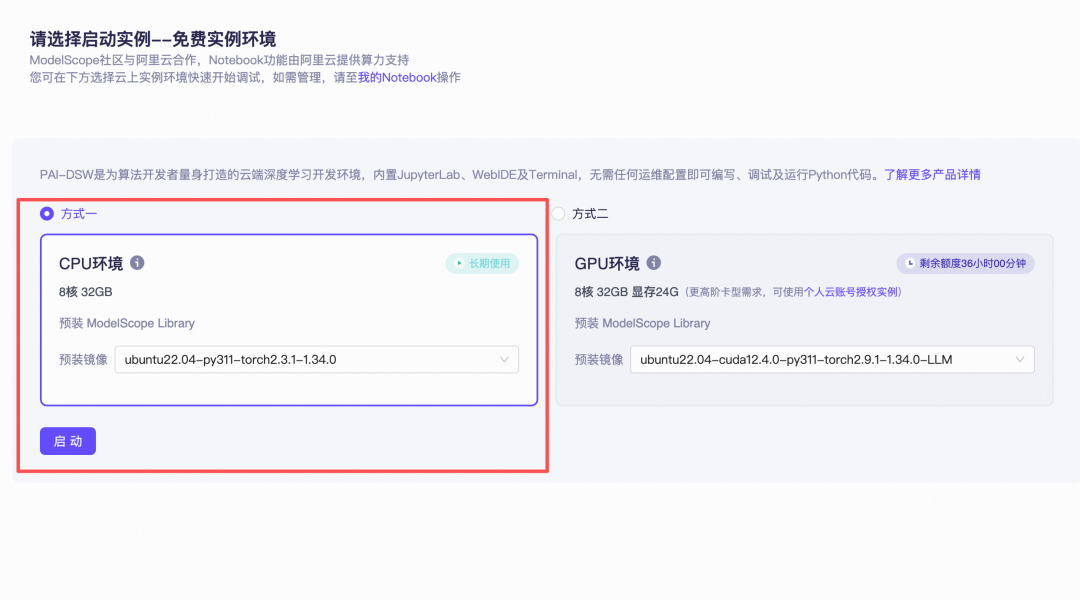
Task: Click the info icon beside GPU环境
Action: (x=654, y=263)
